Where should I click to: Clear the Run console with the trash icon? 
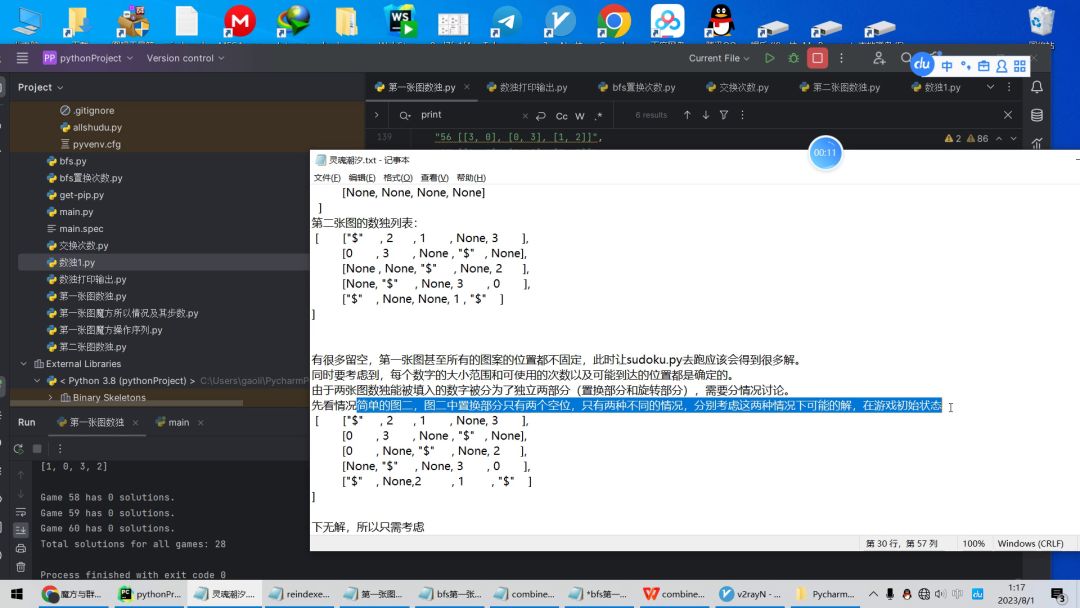tap(20, 567)
